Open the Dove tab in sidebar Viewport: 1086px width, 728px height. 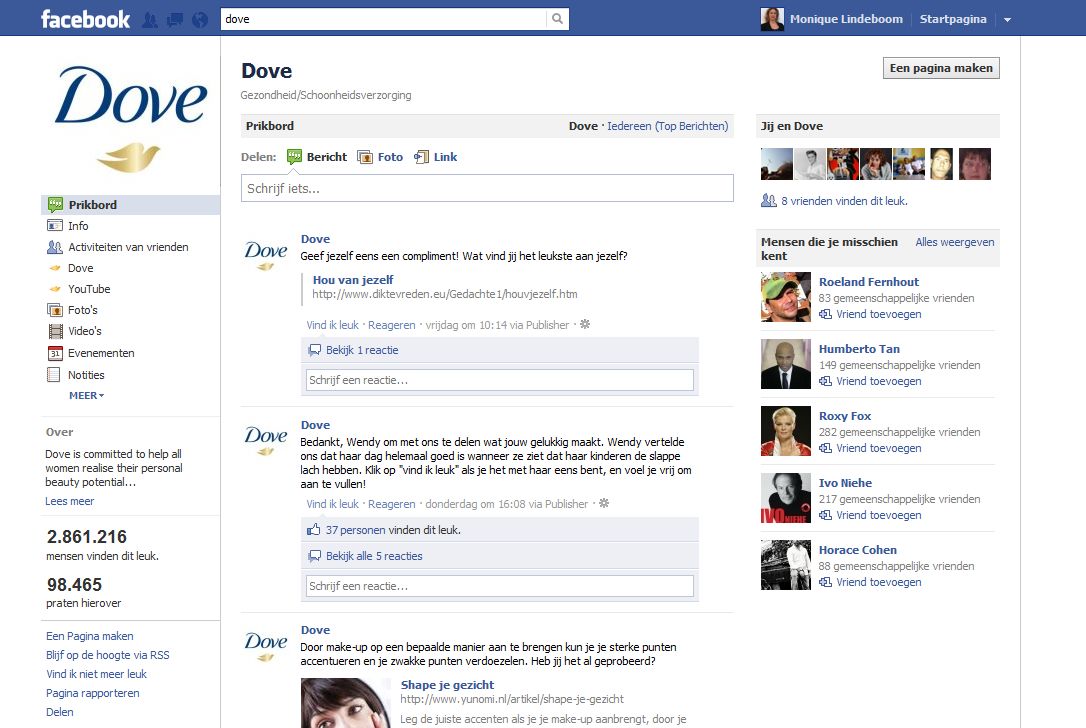click(x=80, y=268)
